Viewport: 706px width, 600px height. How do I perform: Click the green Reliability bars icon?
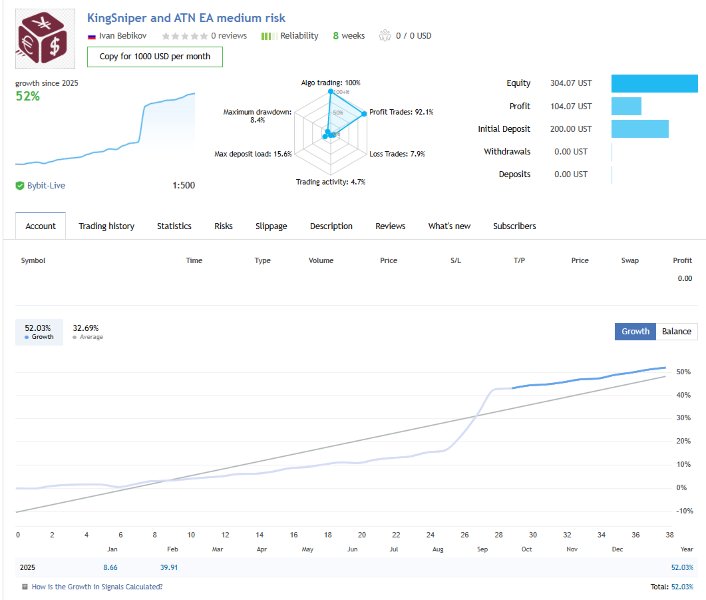tap(269, 36)
